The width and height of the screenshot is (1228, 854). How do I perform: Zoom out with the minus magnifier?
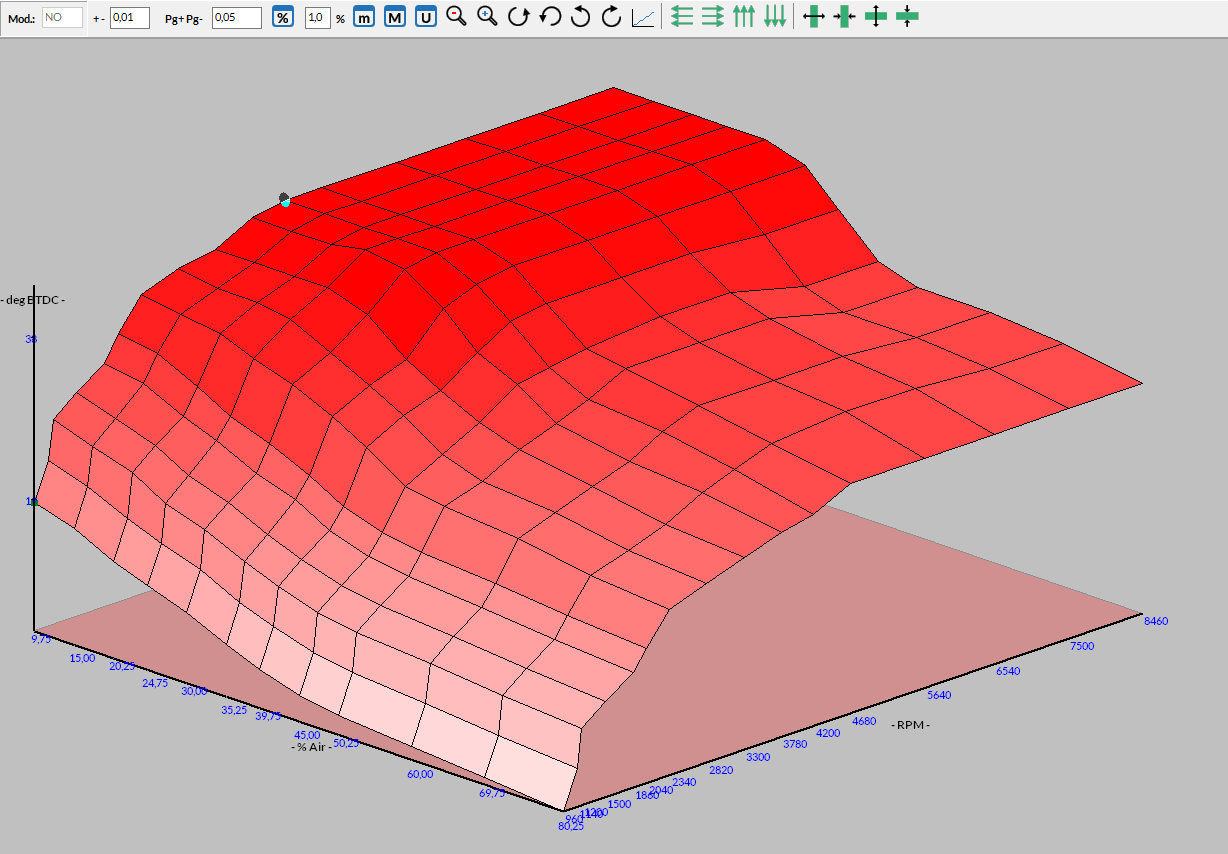(x=457, y=17)
